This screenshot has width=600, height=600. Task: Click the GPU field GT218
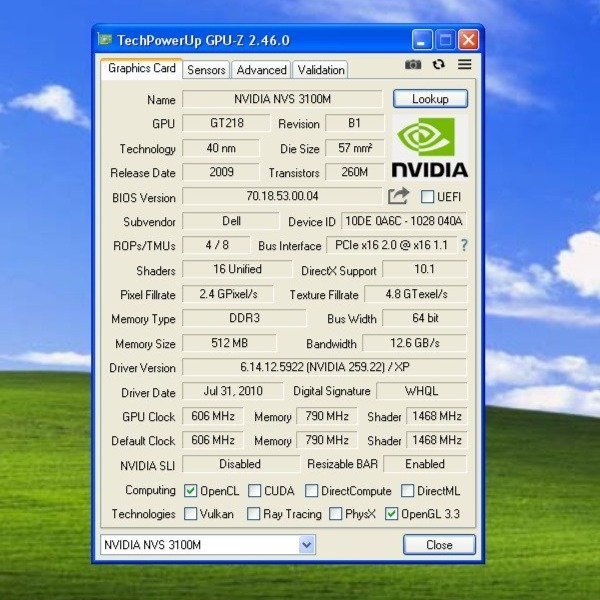(226, 123)
